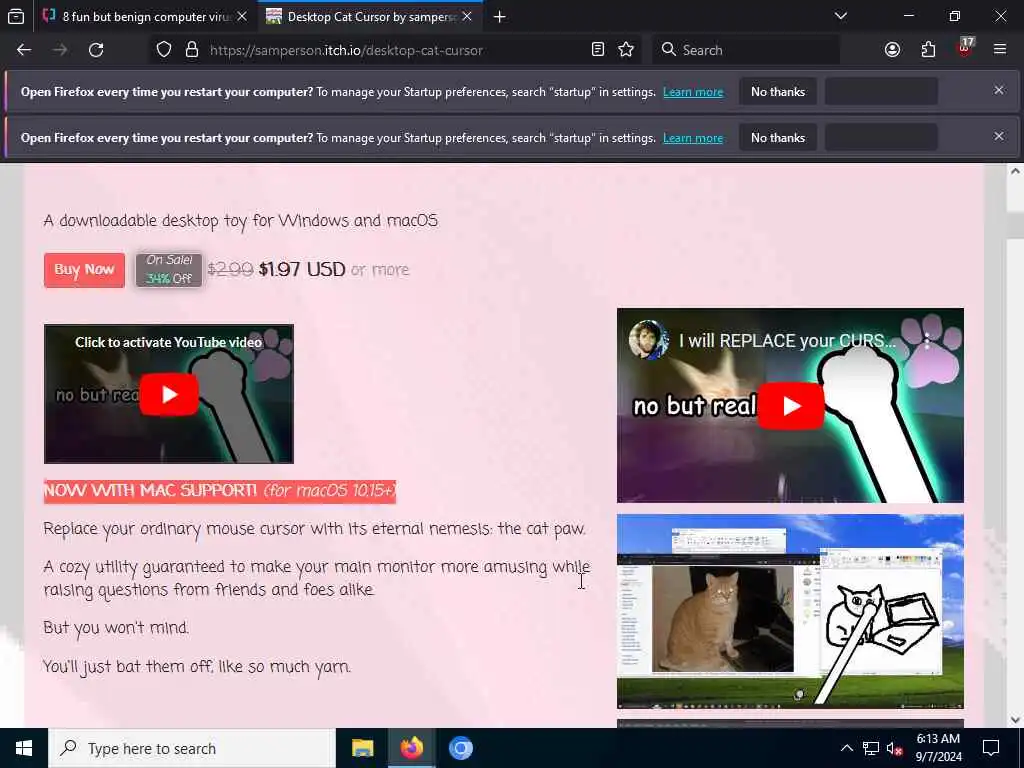Open a new tab with plus button
Screen dimensions: 1024x768
(x=500, y=17)
